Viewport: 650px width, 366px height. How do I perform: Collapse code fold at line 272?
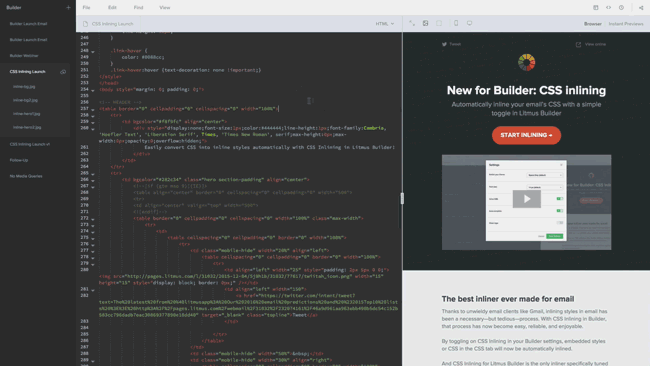tap(93, 219)
